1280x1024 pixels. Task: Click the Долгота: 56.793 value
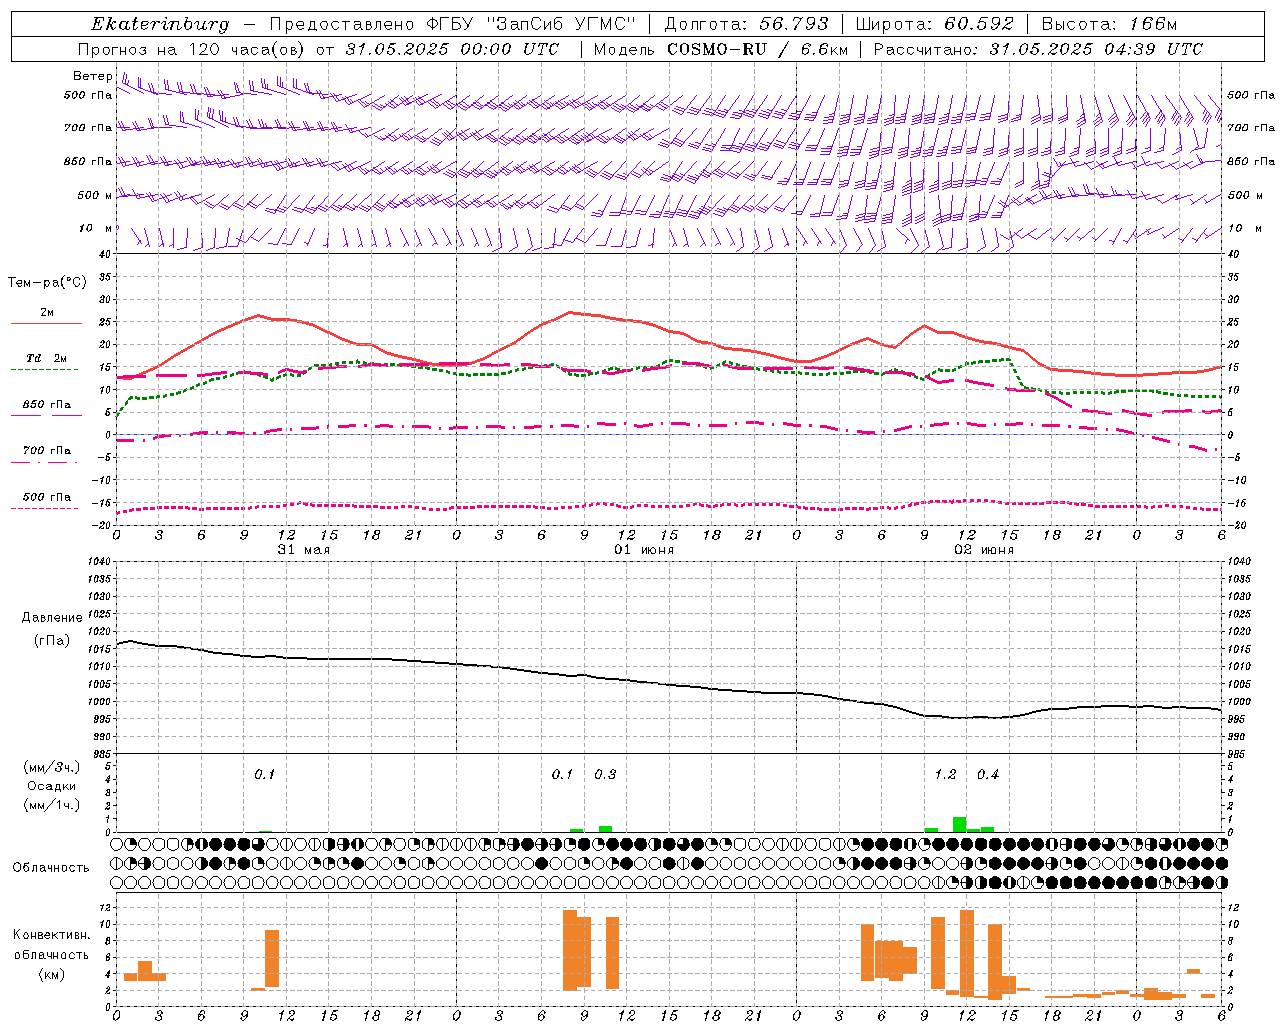[746, 24]
